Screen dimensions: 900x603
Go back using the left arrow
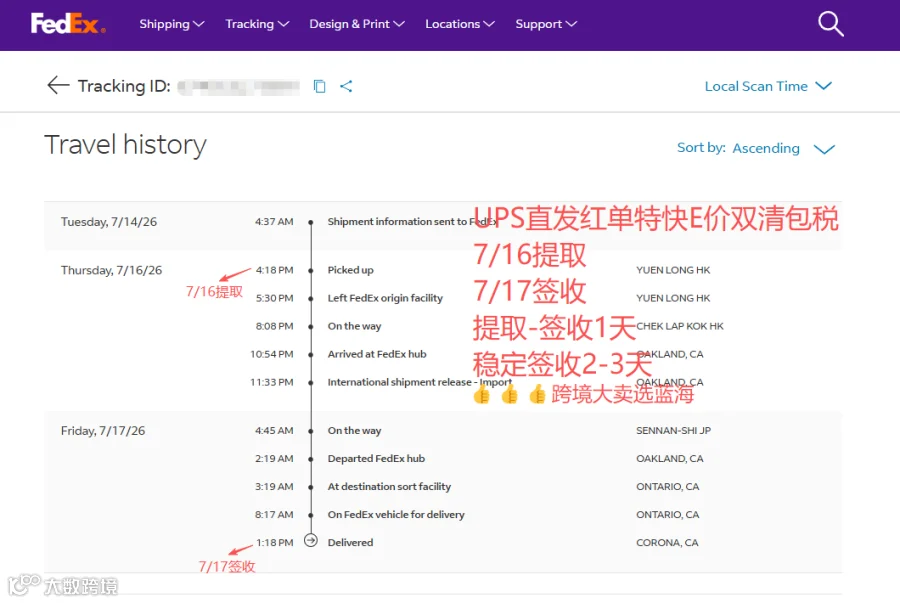pos(58,85)
